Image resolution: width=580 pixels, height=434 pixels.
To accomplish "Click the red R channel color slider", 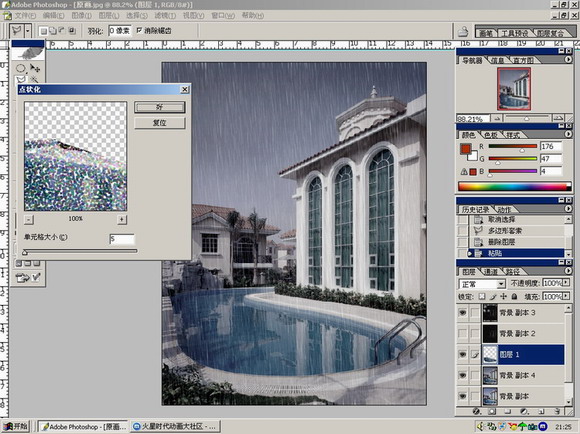I will 512,146.
